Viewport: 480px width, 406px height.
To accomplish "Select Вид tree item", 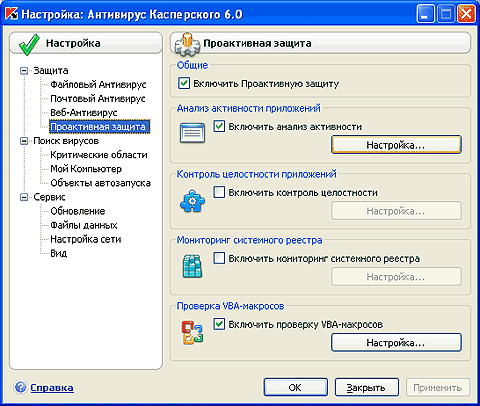I will click(59, 253).
